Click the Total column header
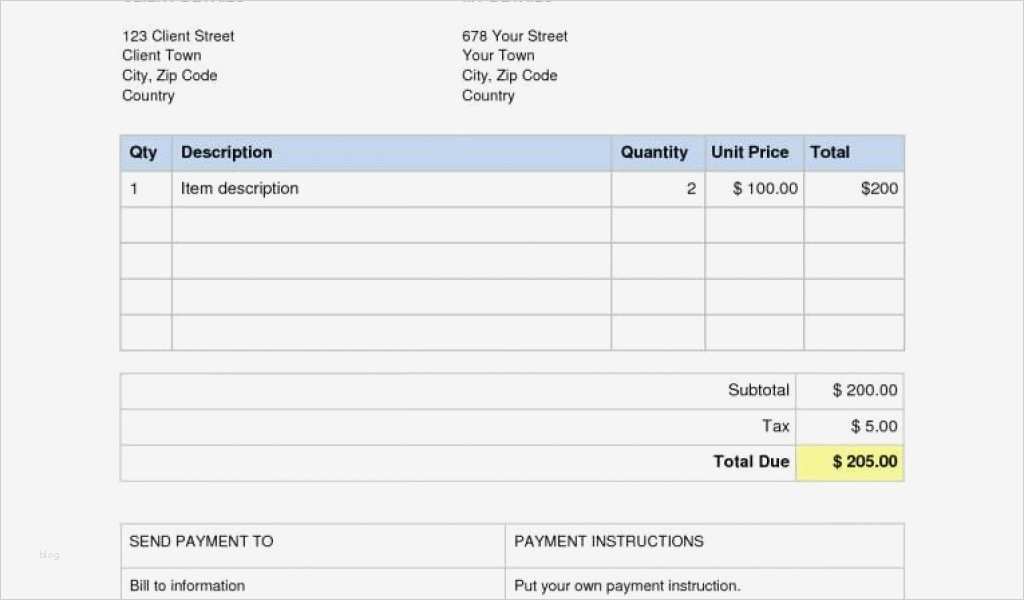This screenshot has height=600, width=1024. tap(830, 153)
